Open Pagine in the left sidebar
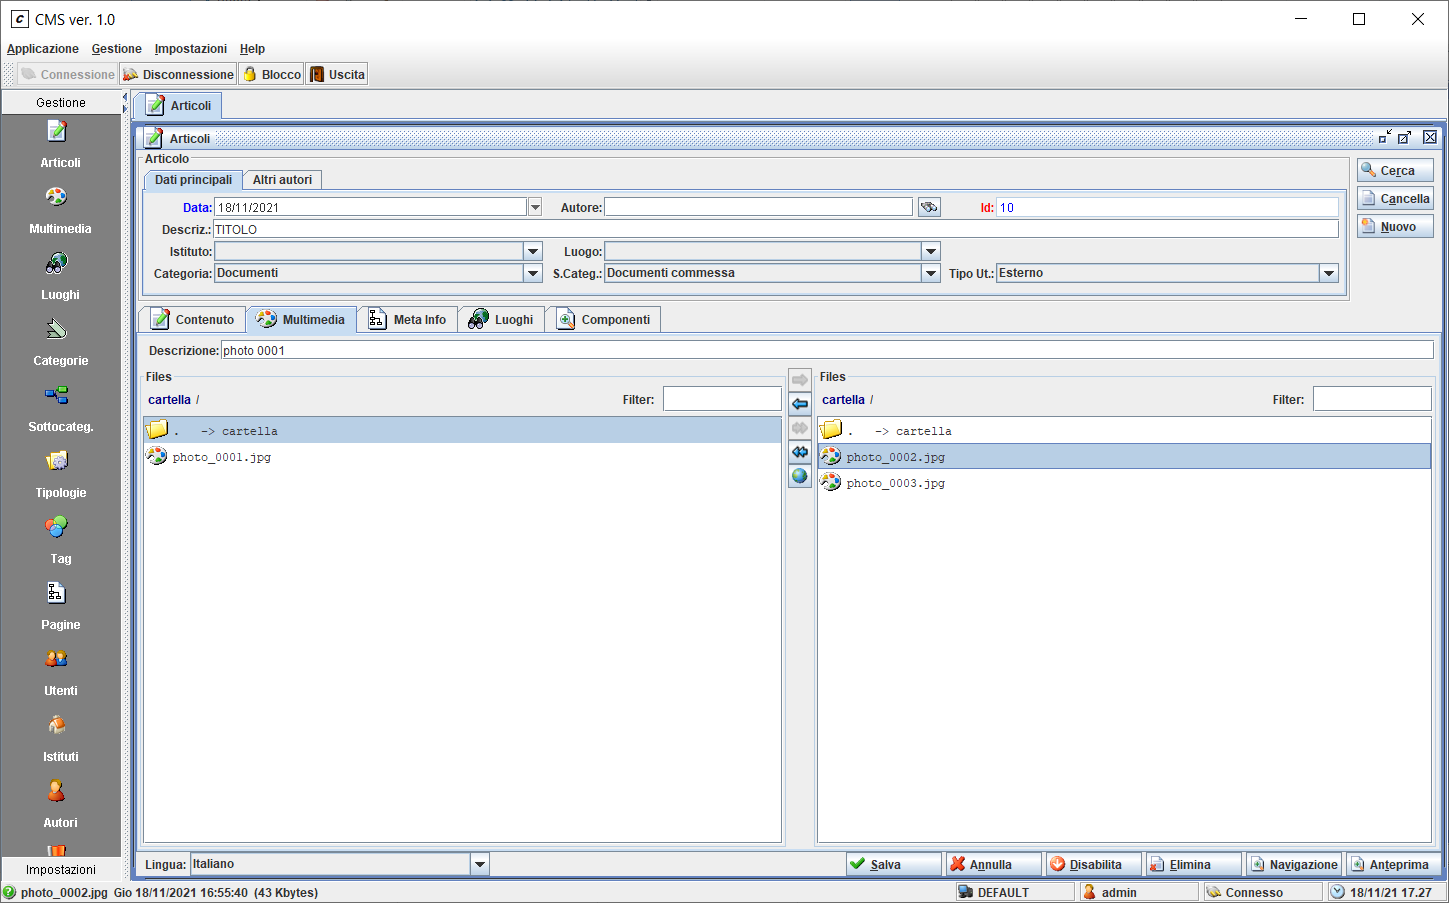The width and height of the screenshot is (1452, 904). click(60, 607)
